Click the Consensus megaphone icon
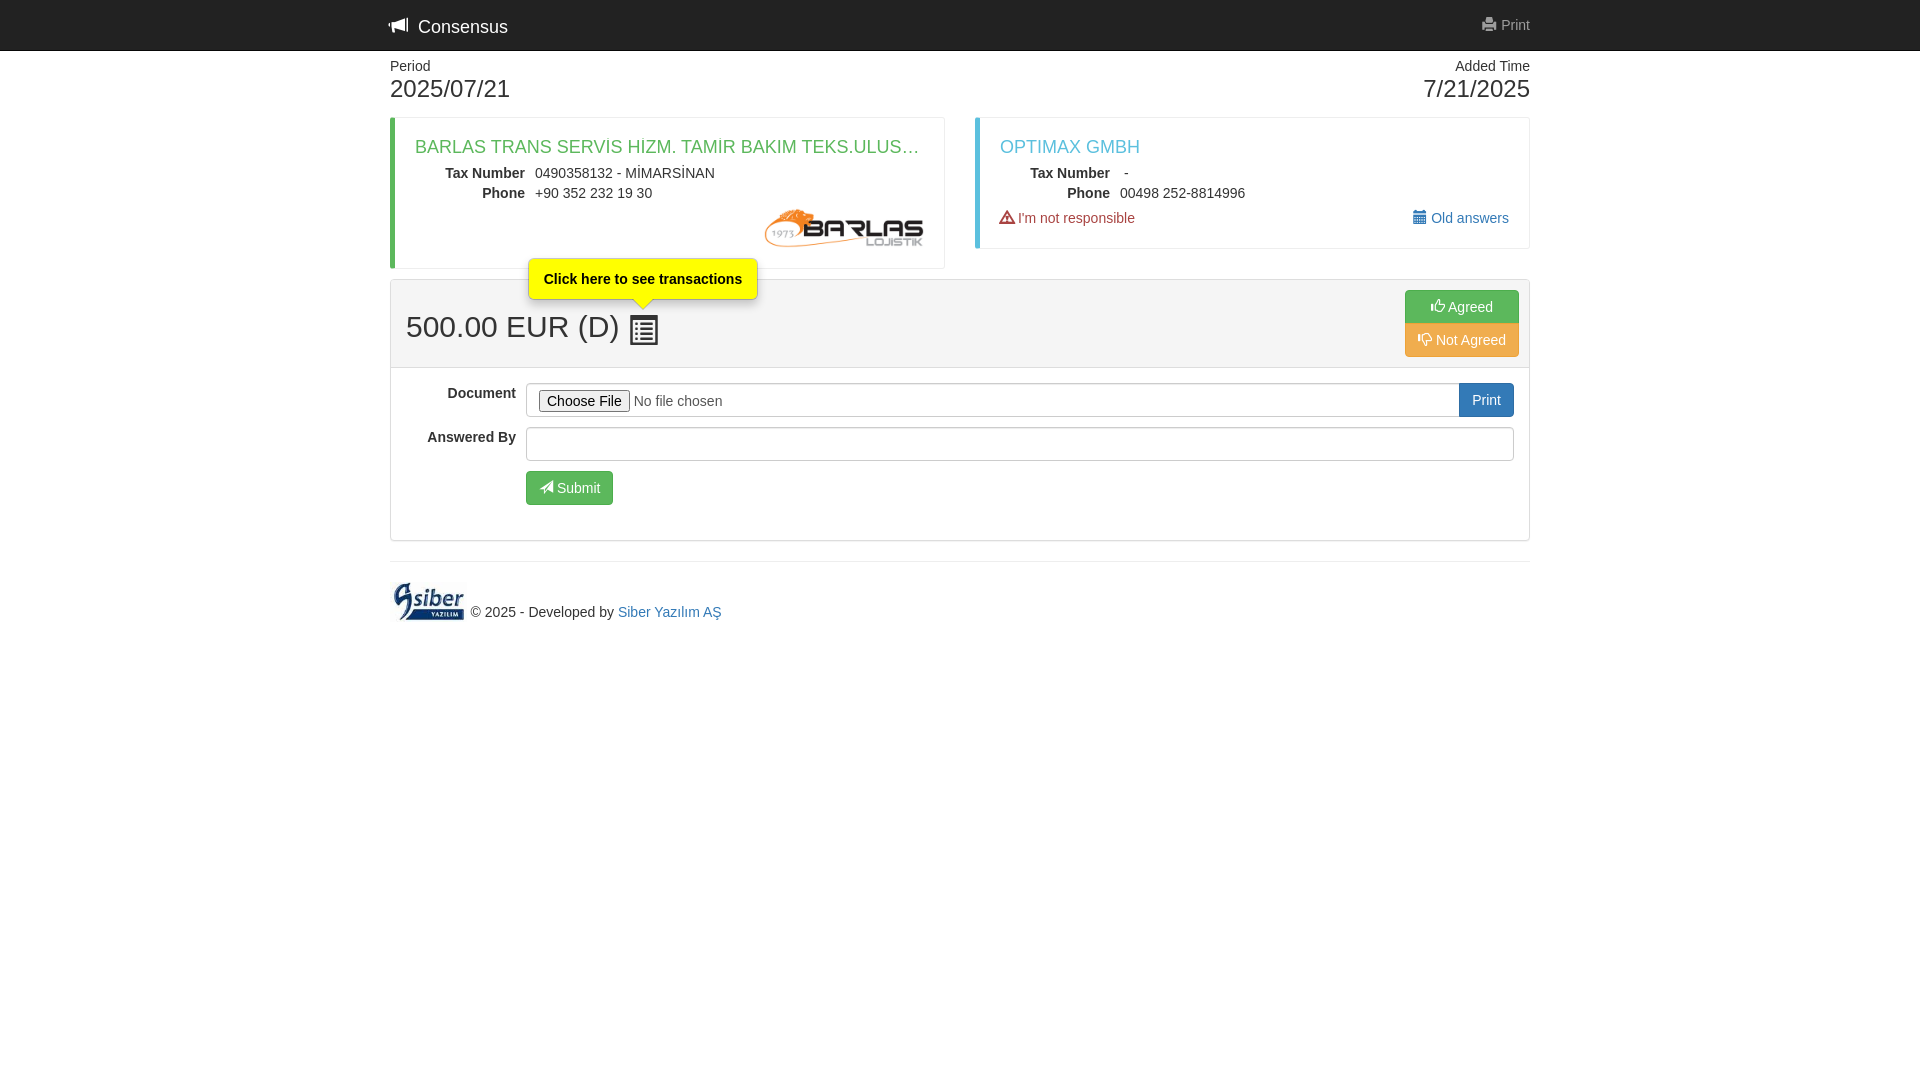The height and width of the screenshot is (1080, 1920). pyautogui.click(x=399, y=25)
